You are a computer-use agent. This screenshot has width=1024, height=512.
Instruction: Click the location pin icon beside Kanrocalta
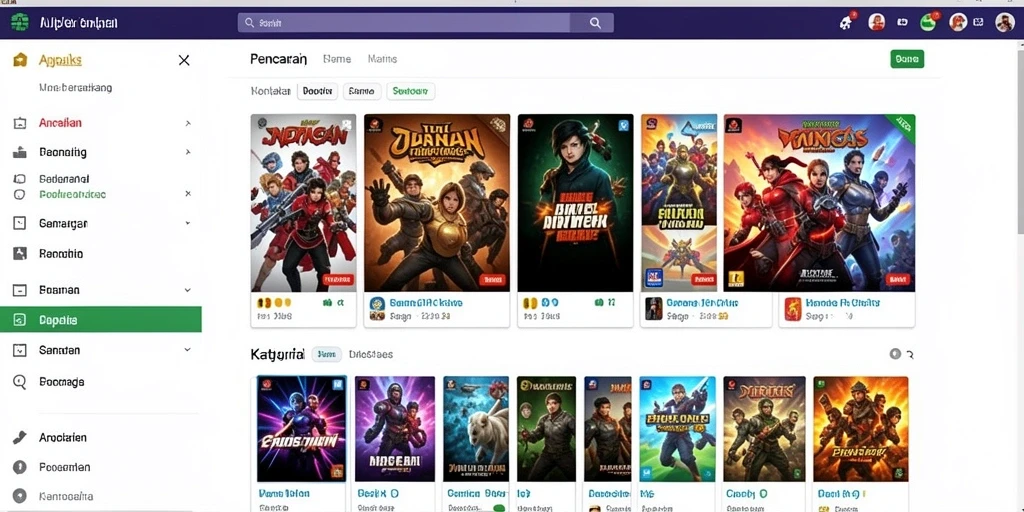[x=20, y=496]
